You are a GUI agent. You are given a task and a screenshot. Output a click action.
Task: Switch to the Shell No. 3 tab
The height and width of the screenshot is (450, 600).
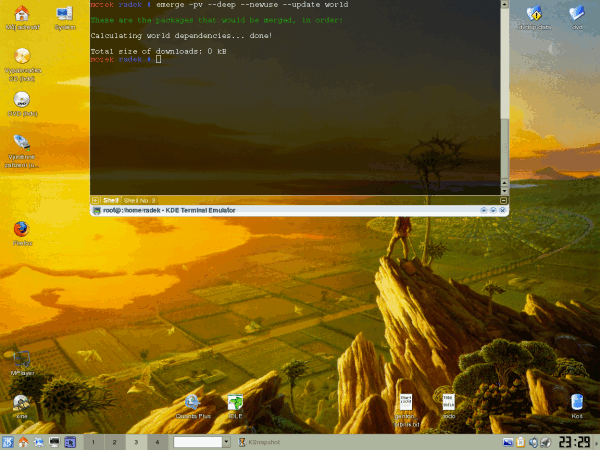[139, 200]
